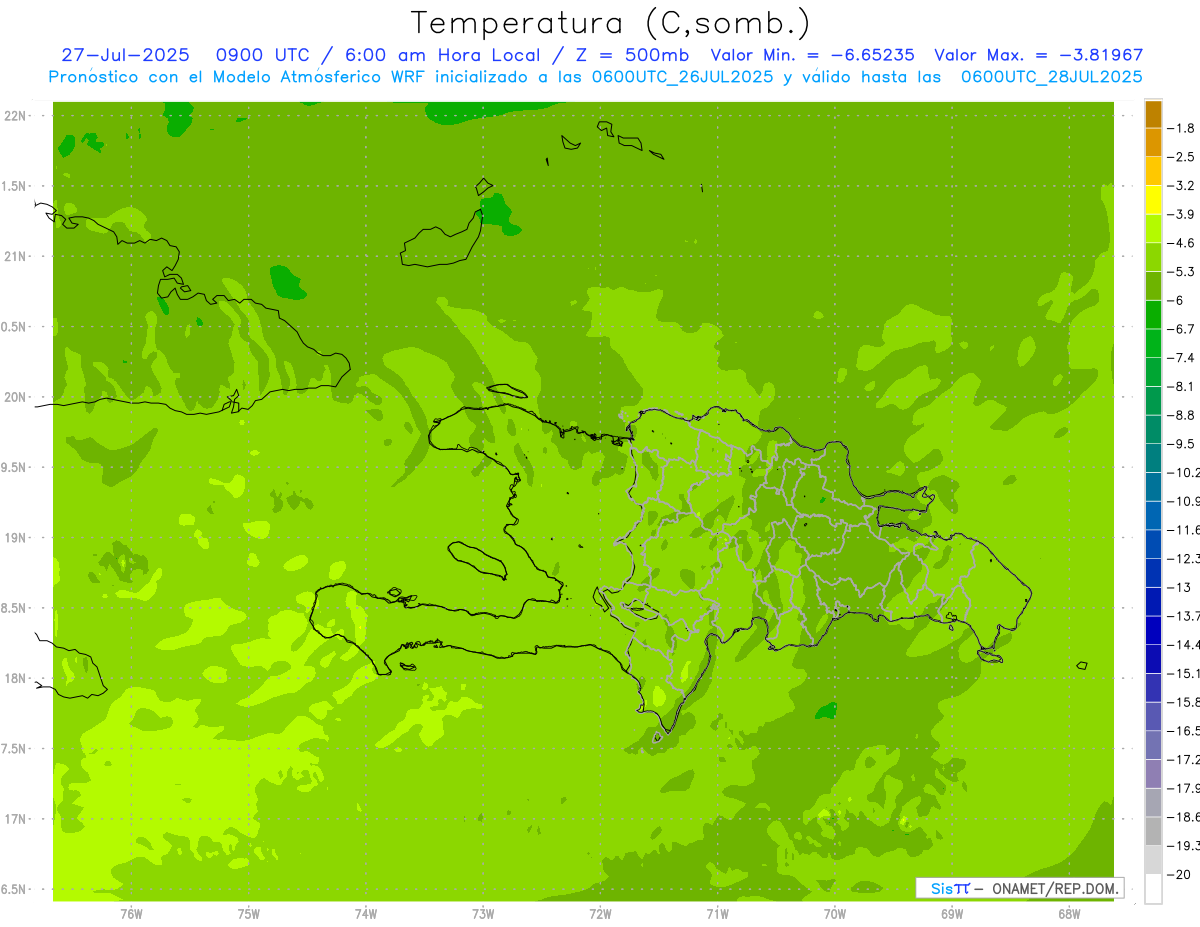The width and height of the screenshot is (1200, 927).
Task: Click the '71W' longitude label
Action: click(x=717, y=914)
